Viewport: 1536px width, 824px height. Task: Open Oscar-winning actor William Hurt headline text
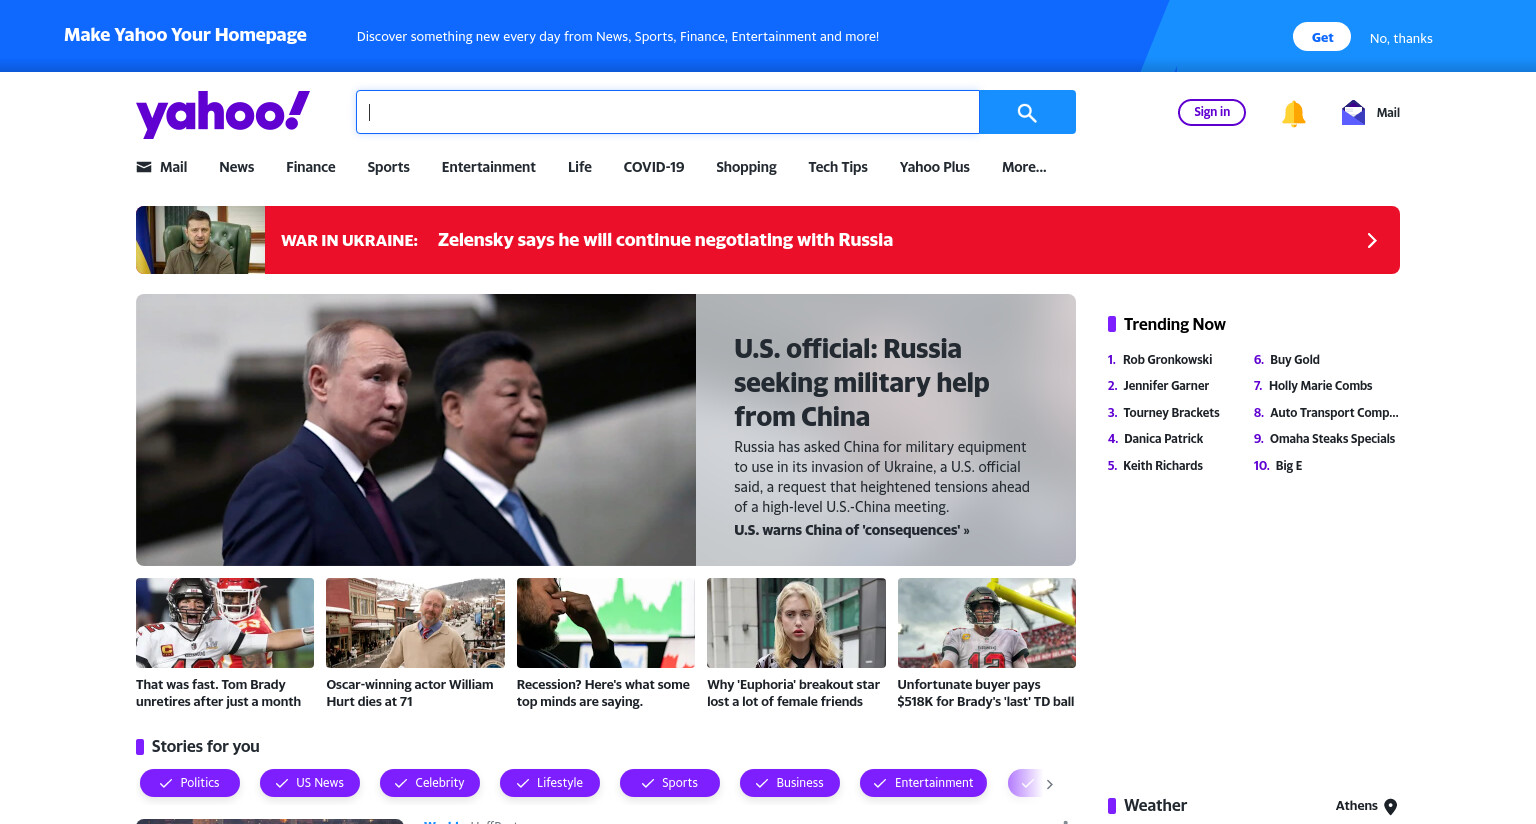pyautogui.click(x=410, y=693)
